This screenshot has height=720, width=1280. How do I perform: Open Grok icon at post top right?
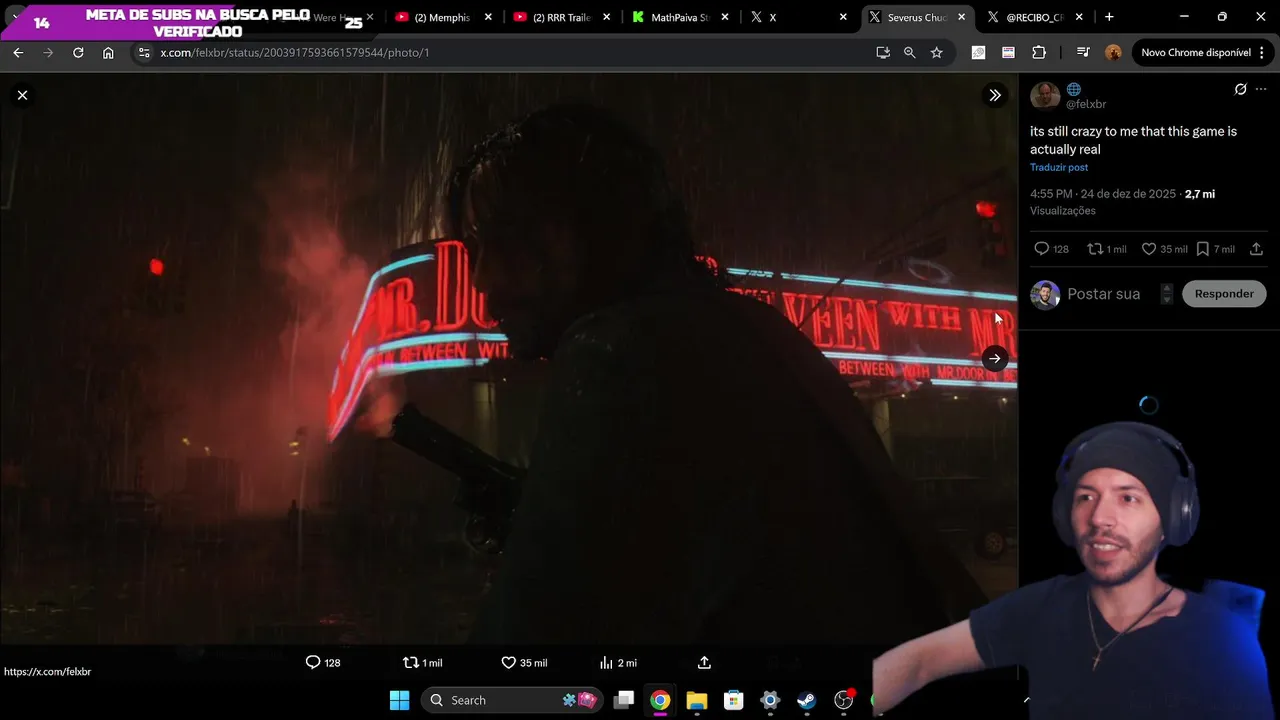1241,89
